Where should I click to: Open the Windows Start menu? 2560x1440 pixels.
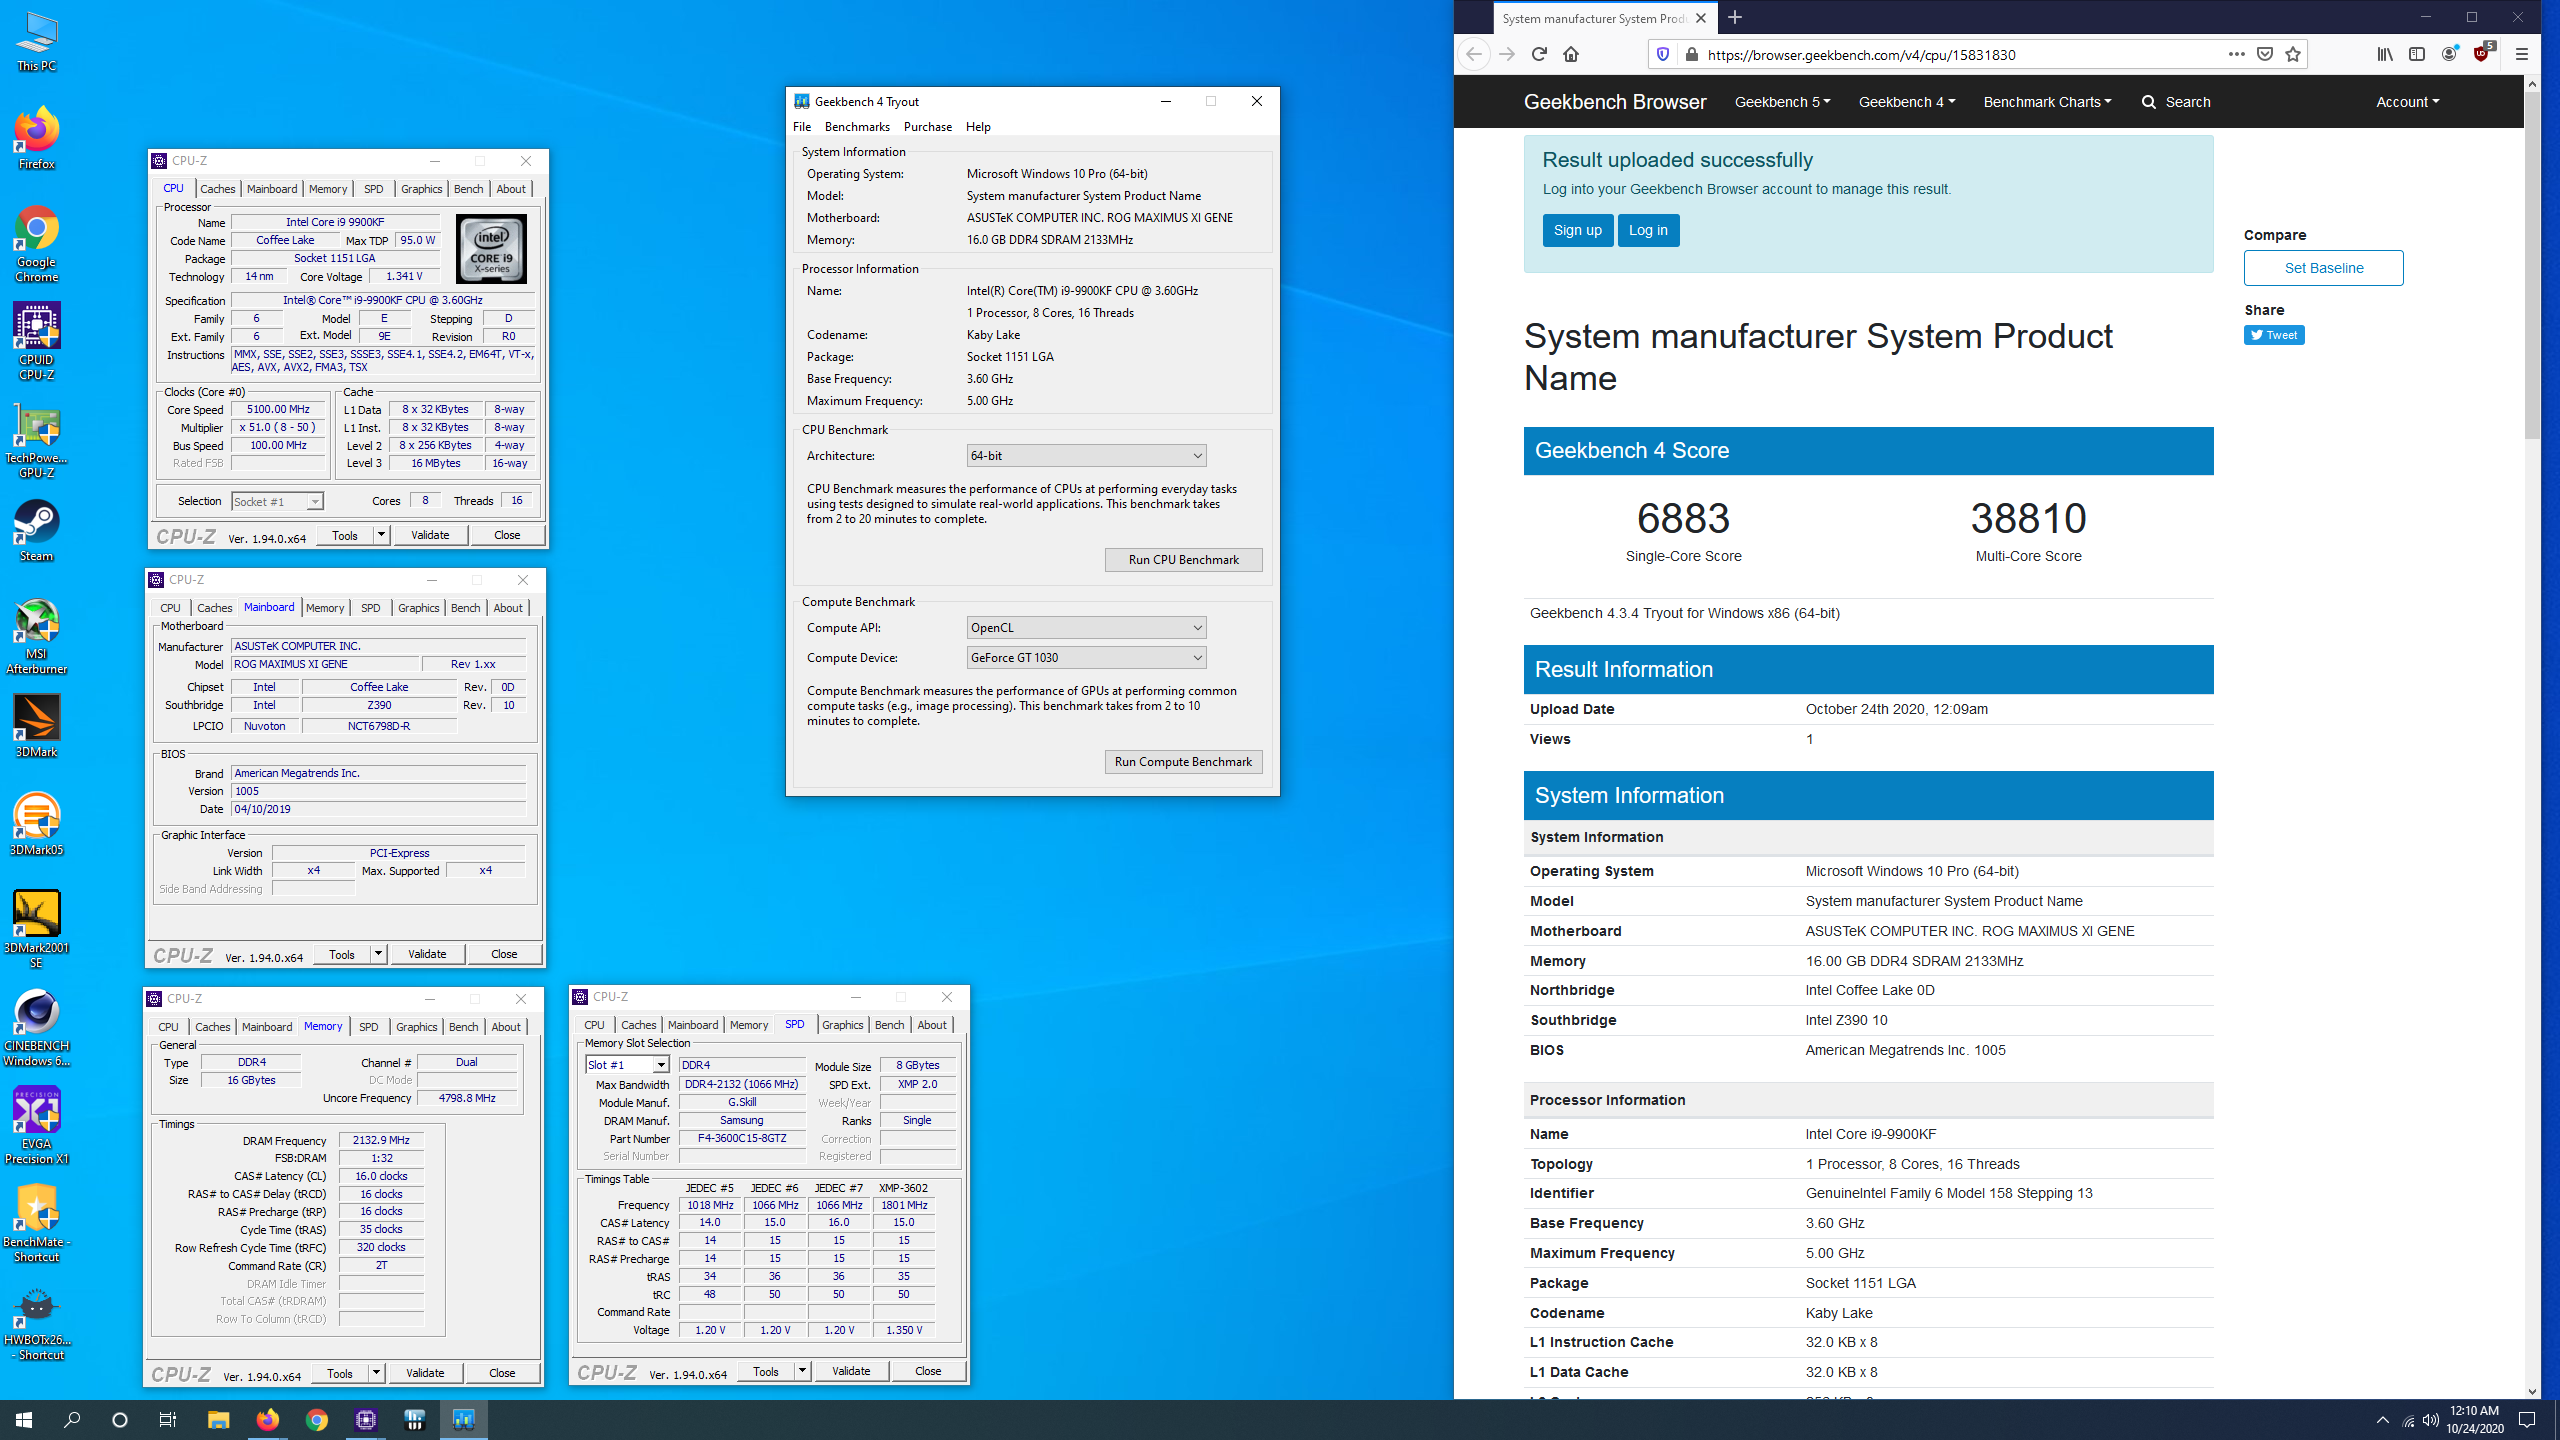coord(24,1419)
